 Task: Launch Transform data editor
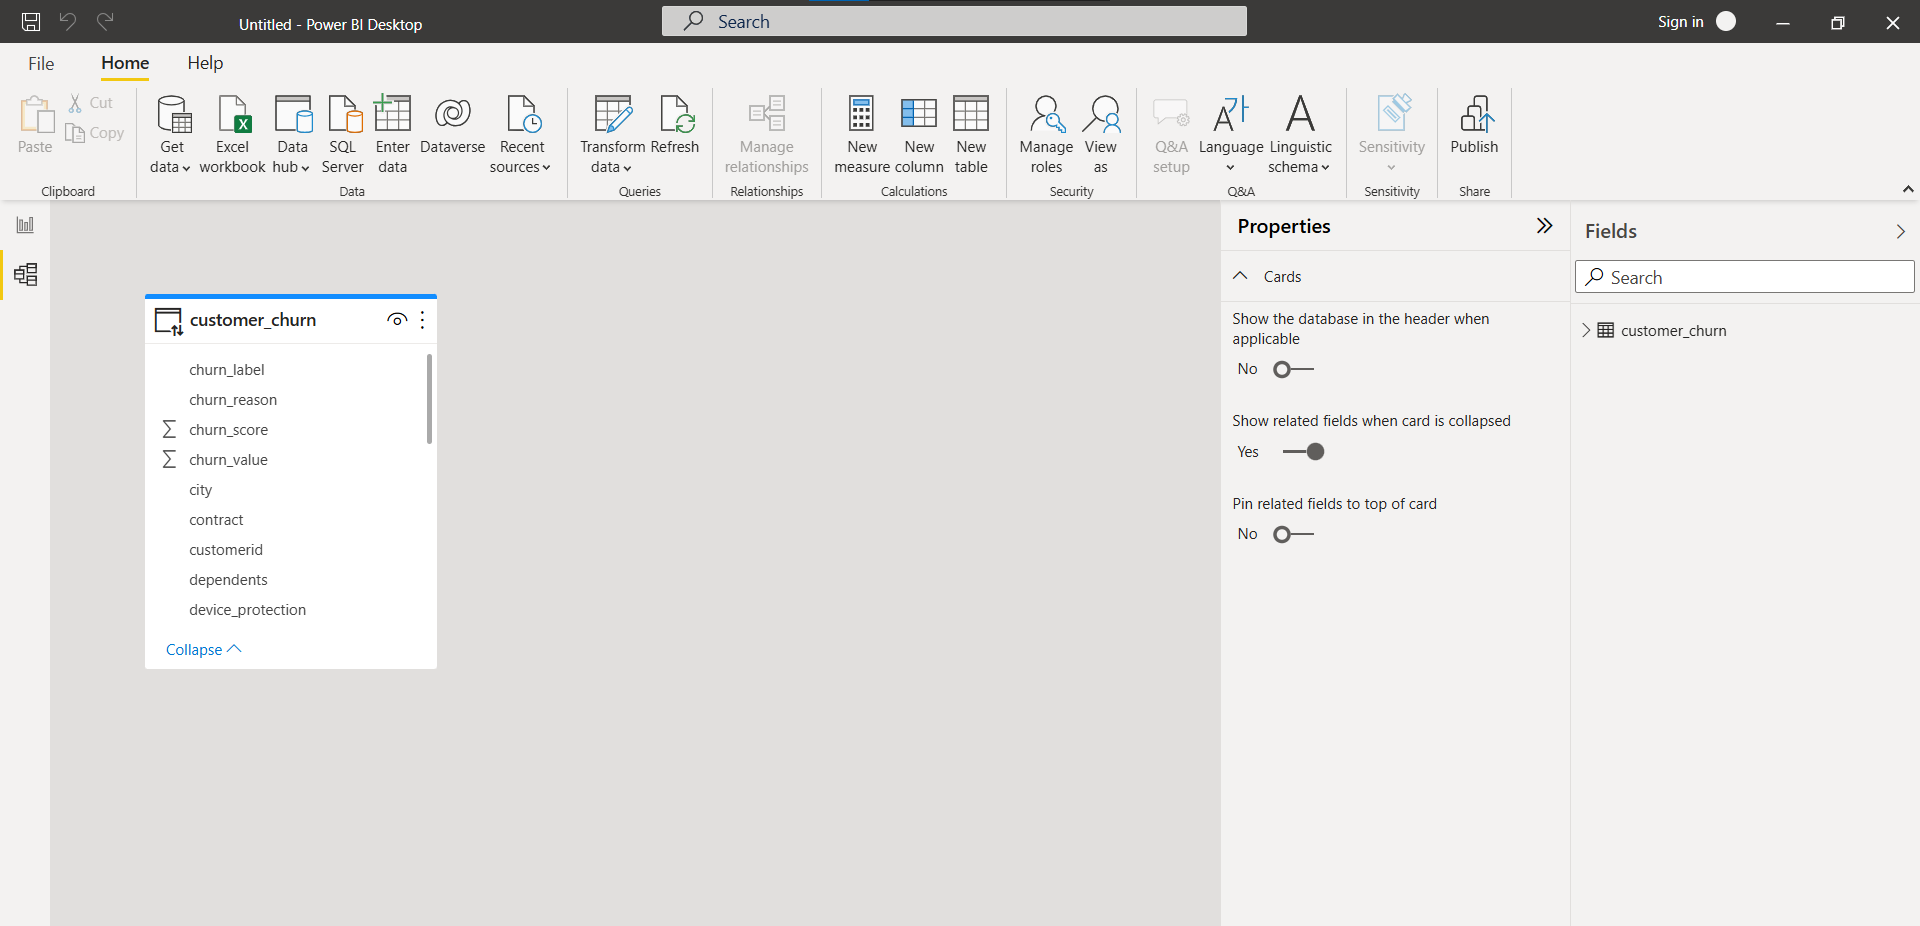click(612, 135)
